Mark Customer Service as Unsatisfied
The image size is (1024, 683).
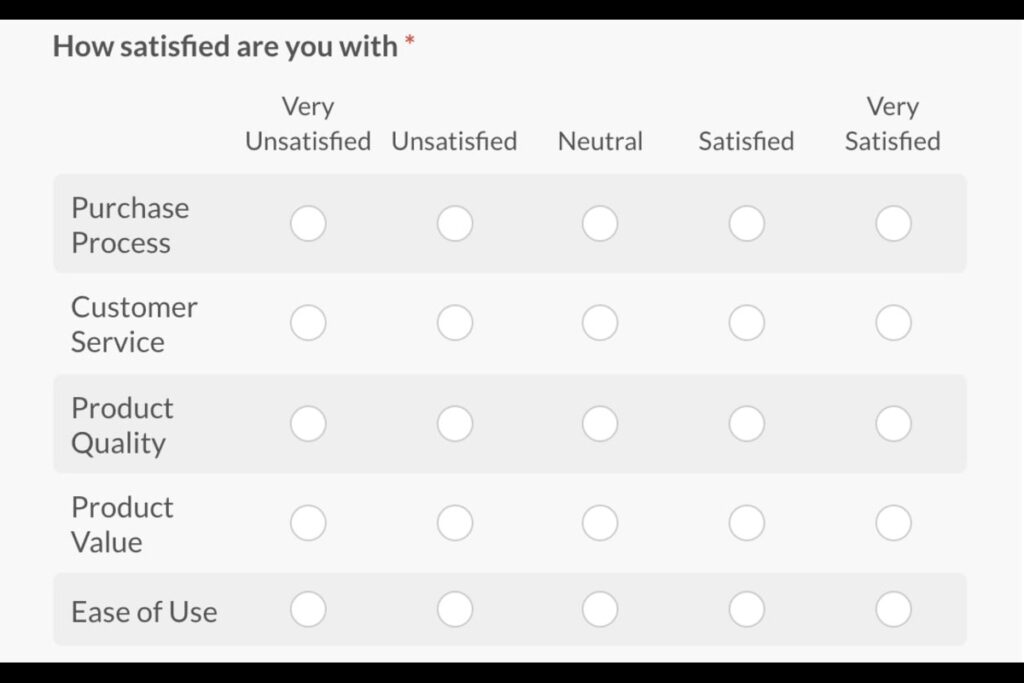click(x=455, y=323)
